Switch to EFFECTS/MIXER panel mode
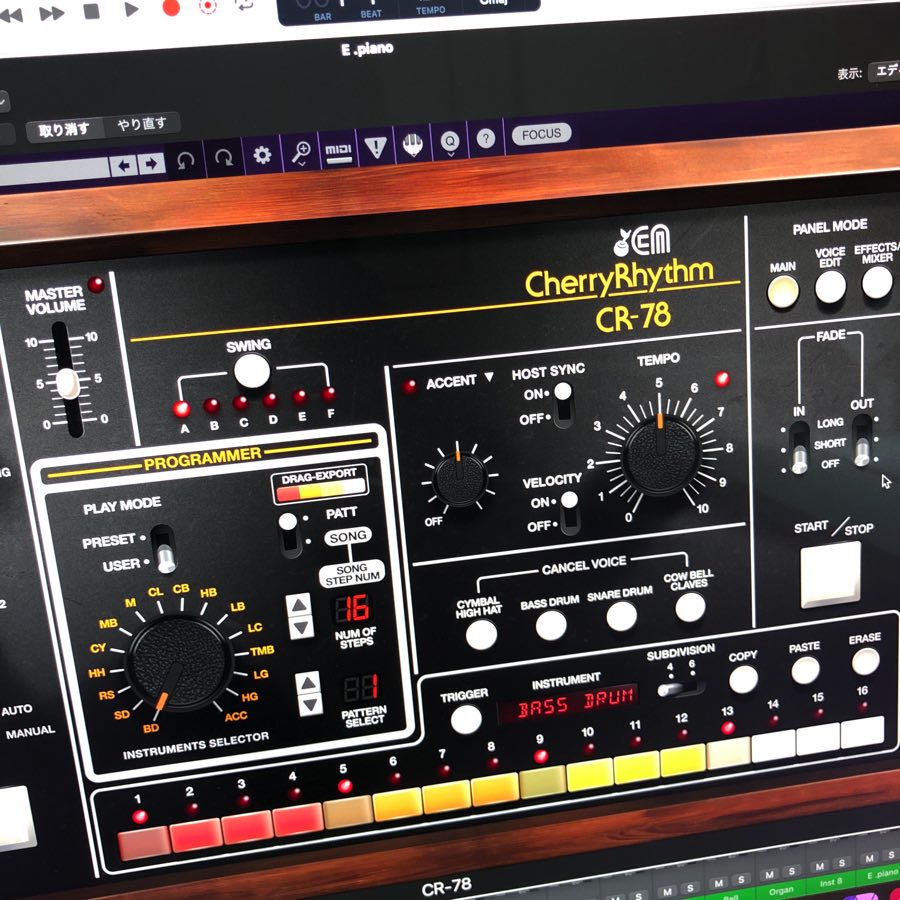 point(877,282)
